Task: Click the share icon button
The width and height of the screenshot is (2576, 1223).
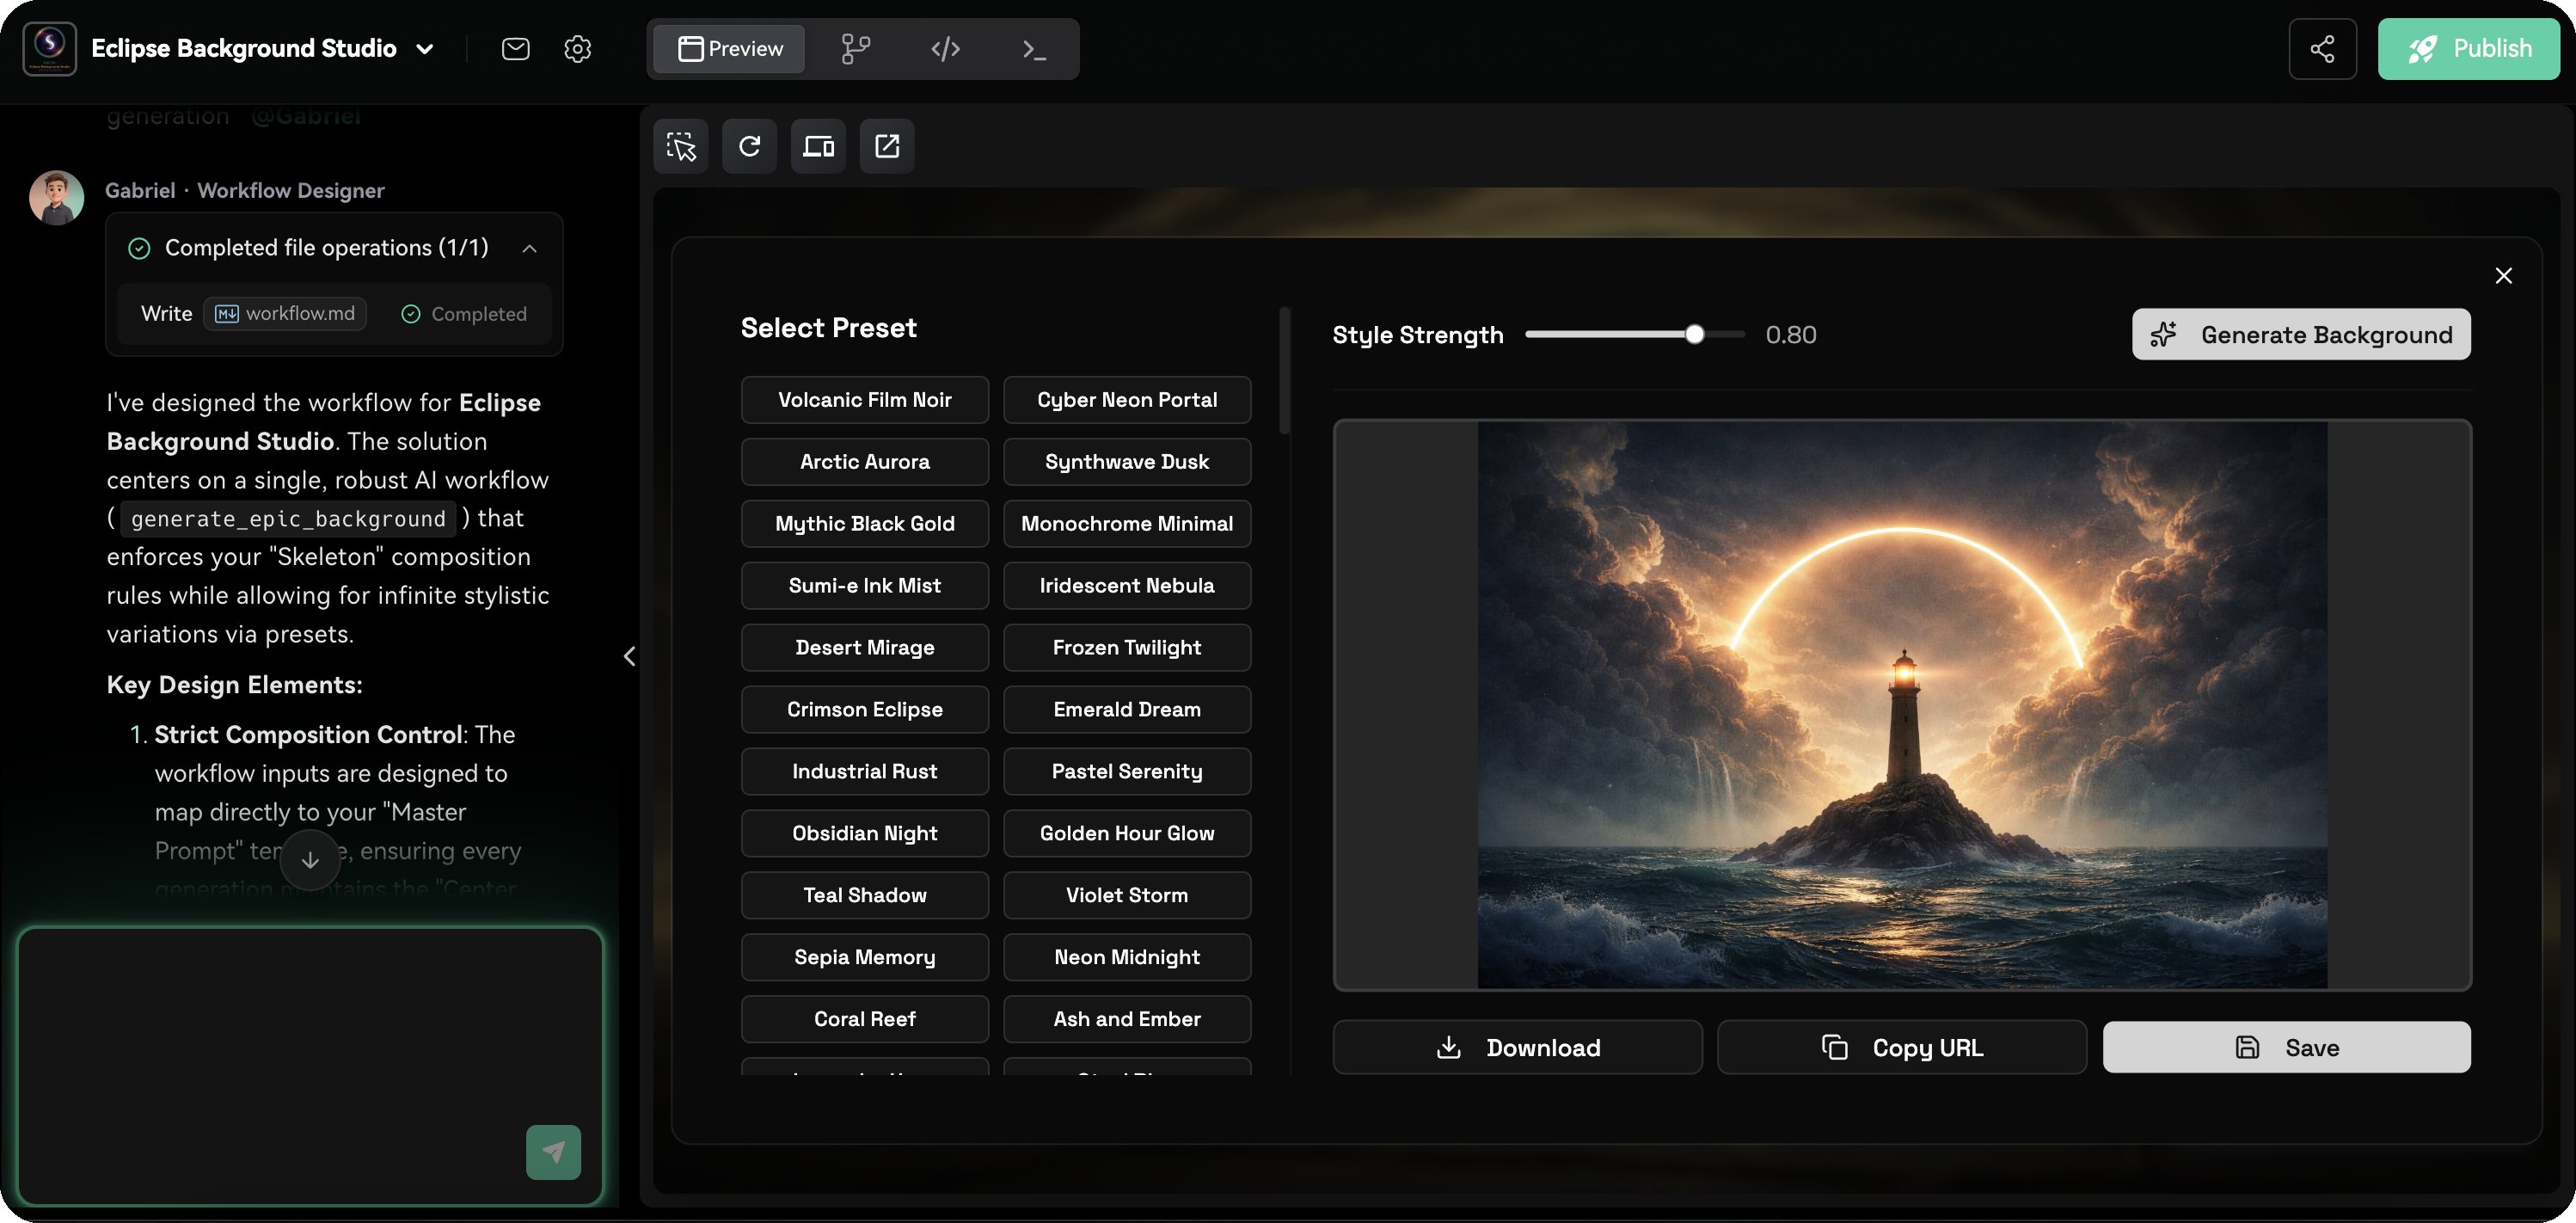Action: click(2321, 49)
